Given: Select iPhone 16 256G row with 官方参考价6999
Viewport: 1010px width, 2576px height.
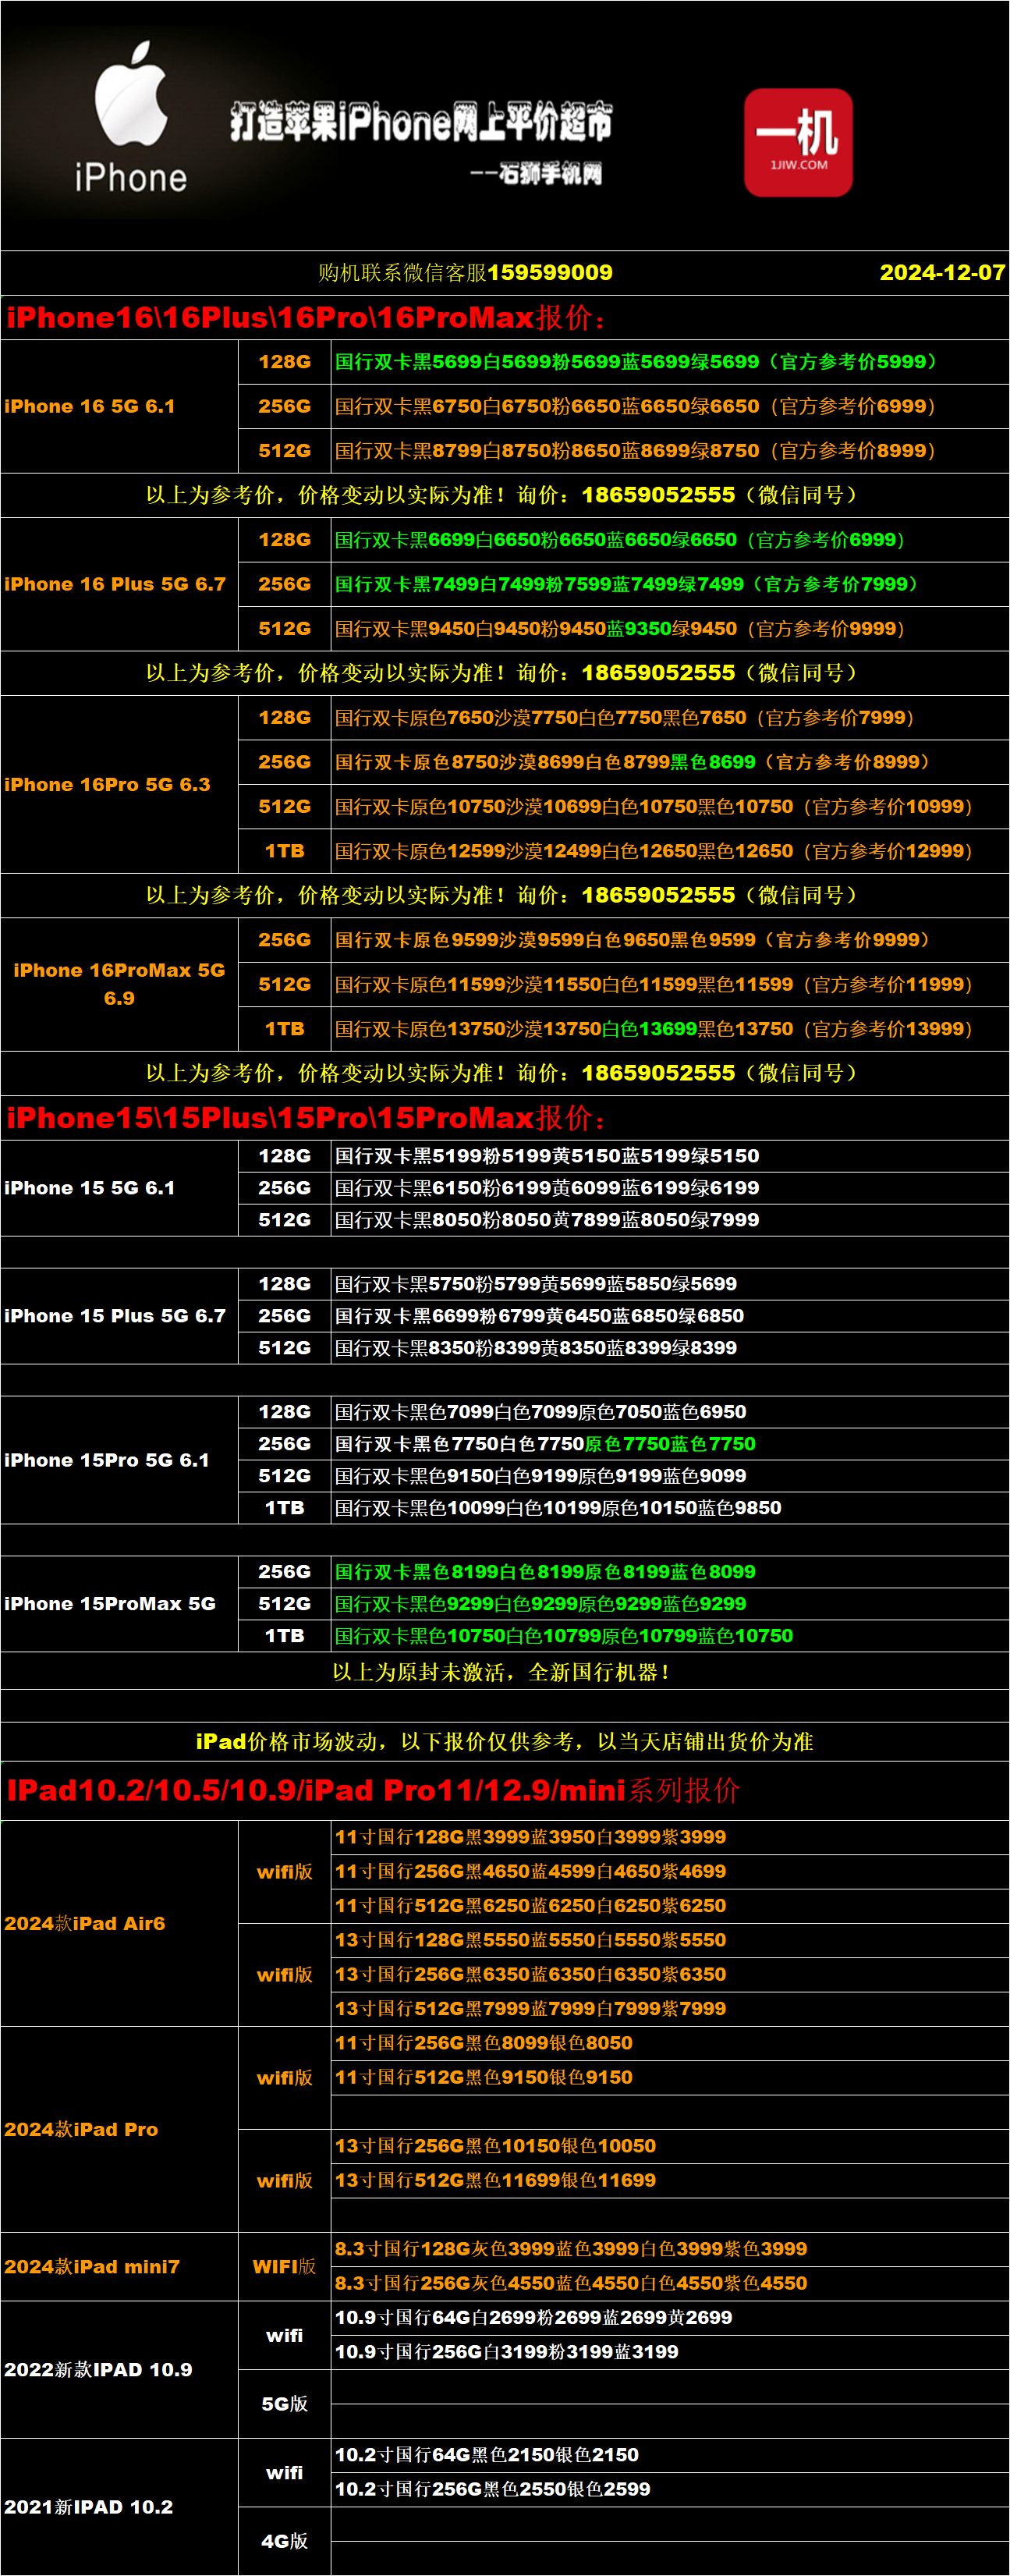Looking at the screenshot, I should point(669,406).
